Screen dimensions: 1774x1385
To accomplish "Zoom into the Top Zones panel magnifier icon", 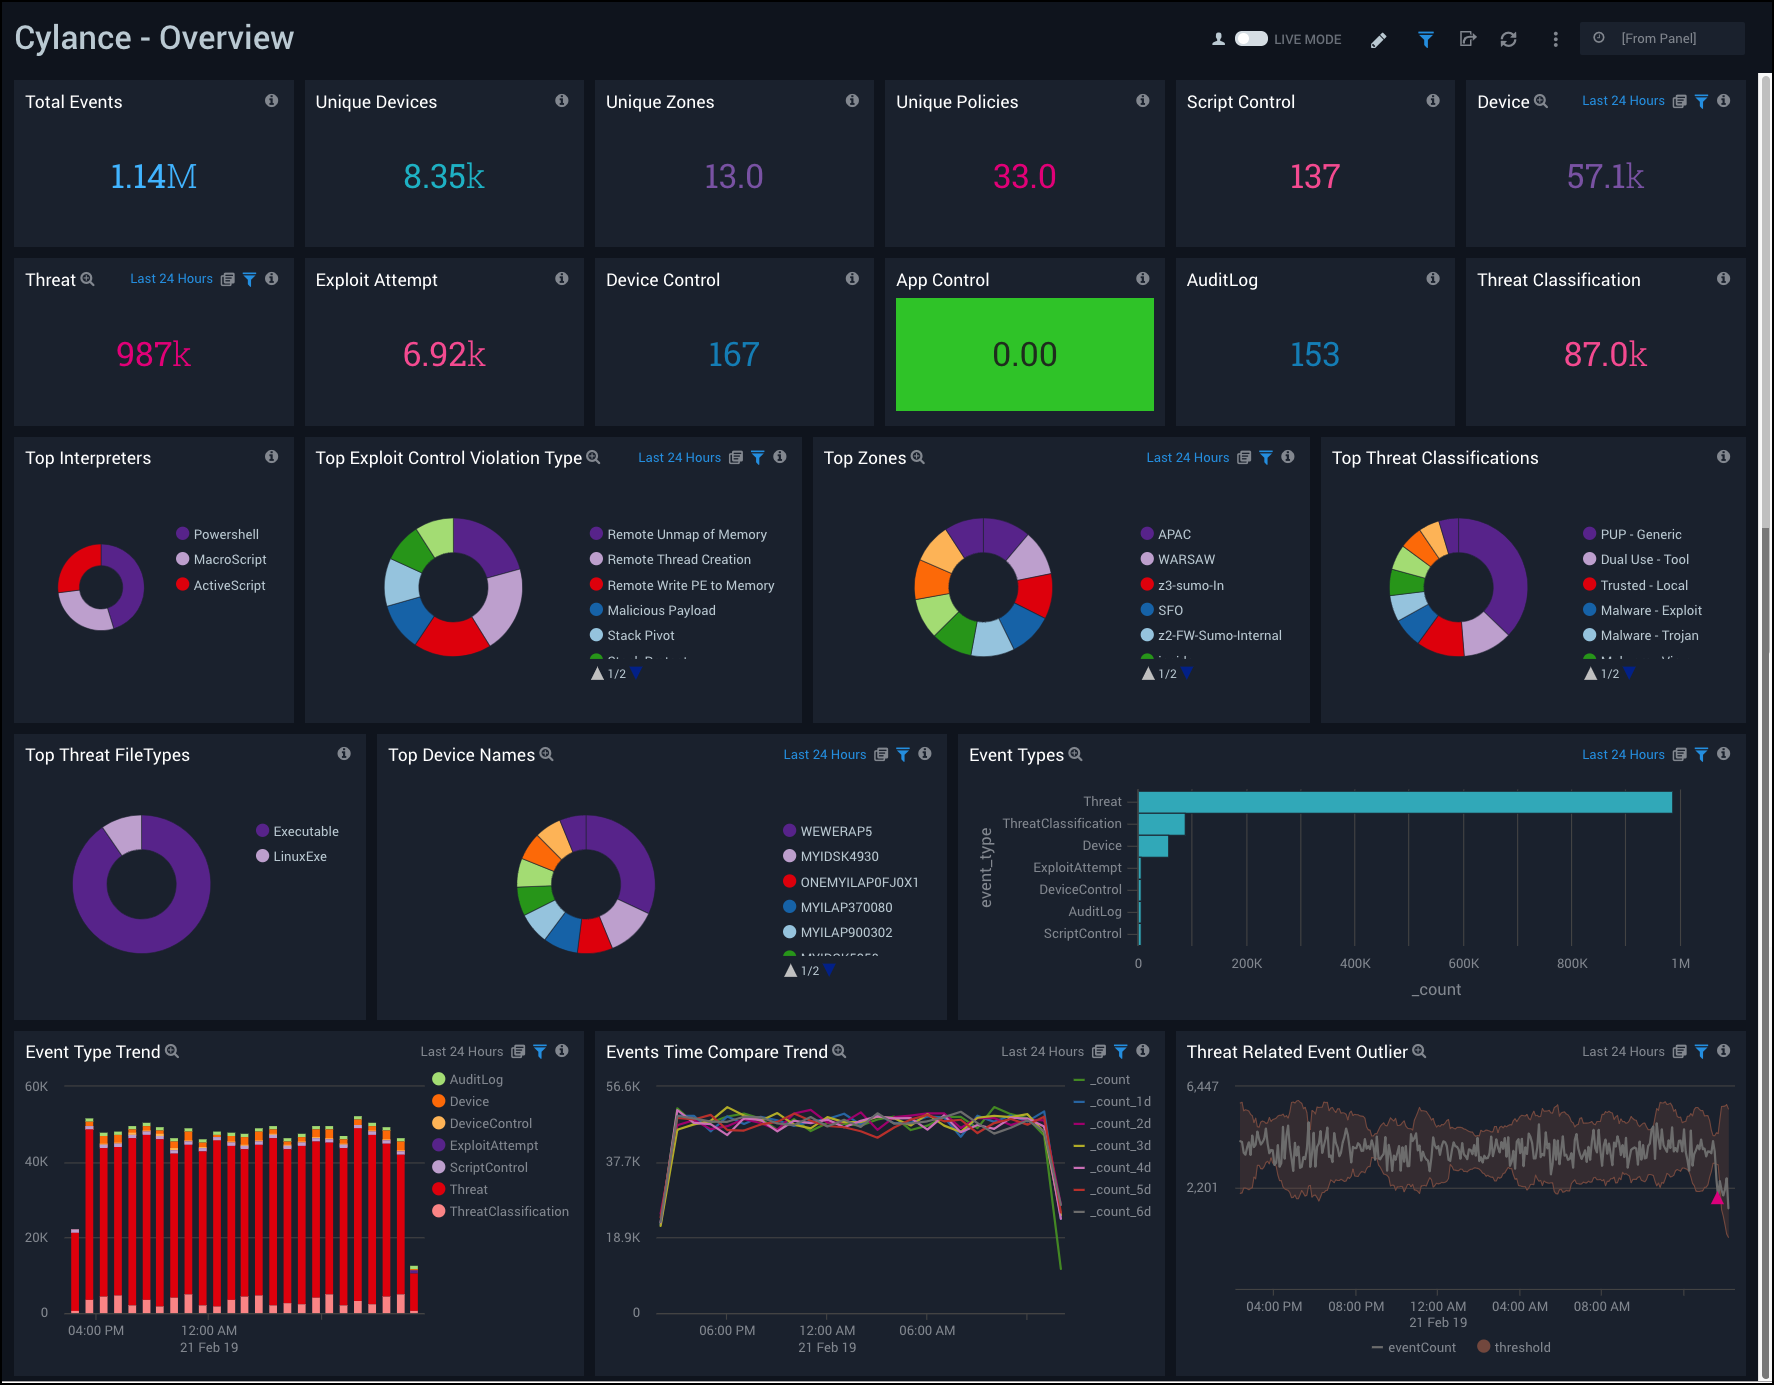I will (x=917, y=457).
